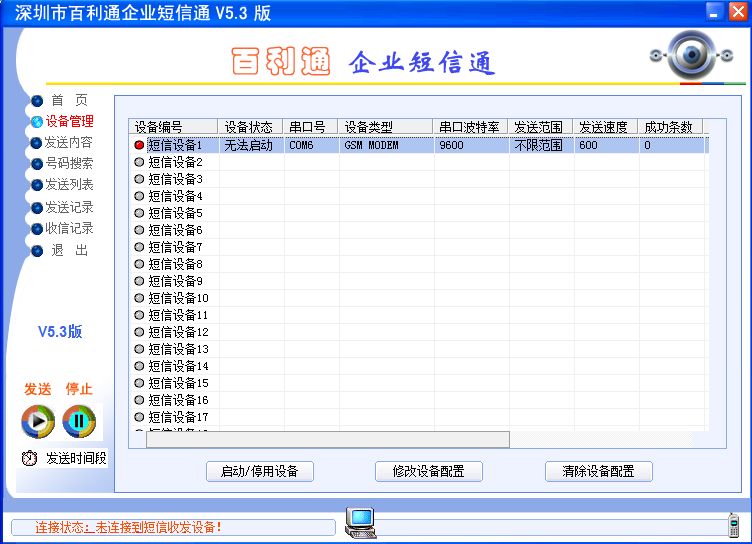The width and height of the screenshot is (752, 544).
Task: Click 退出 to exit the program
Action: tap(70, 250)
